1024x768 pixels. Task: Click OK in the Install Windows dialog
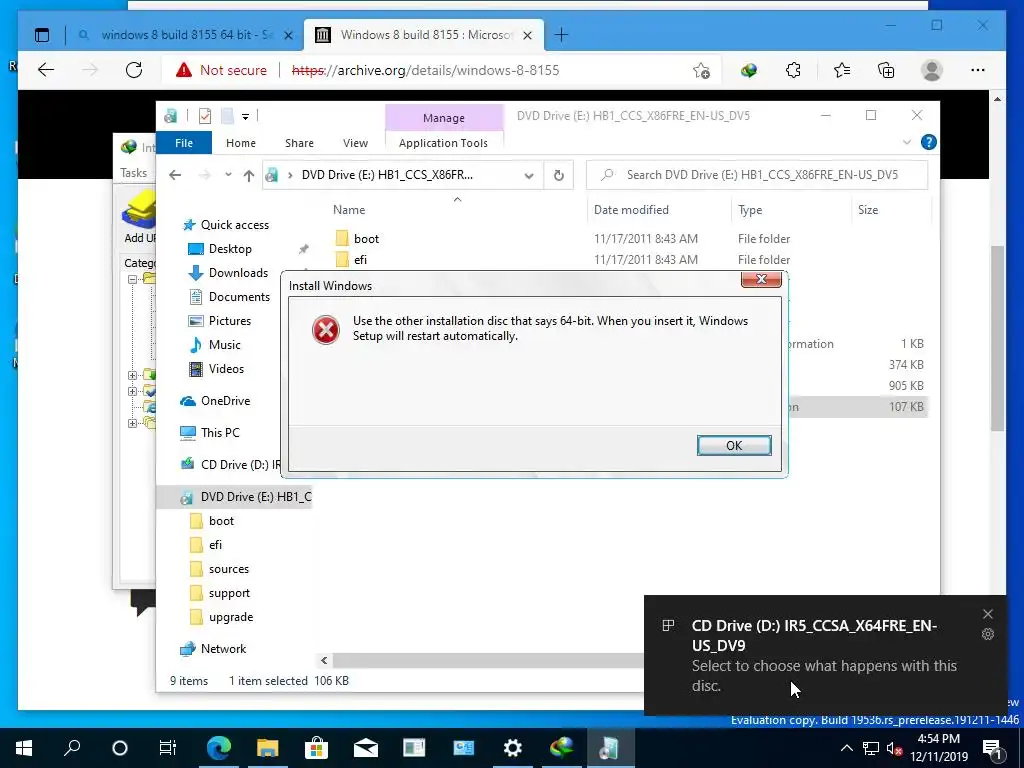734,445
